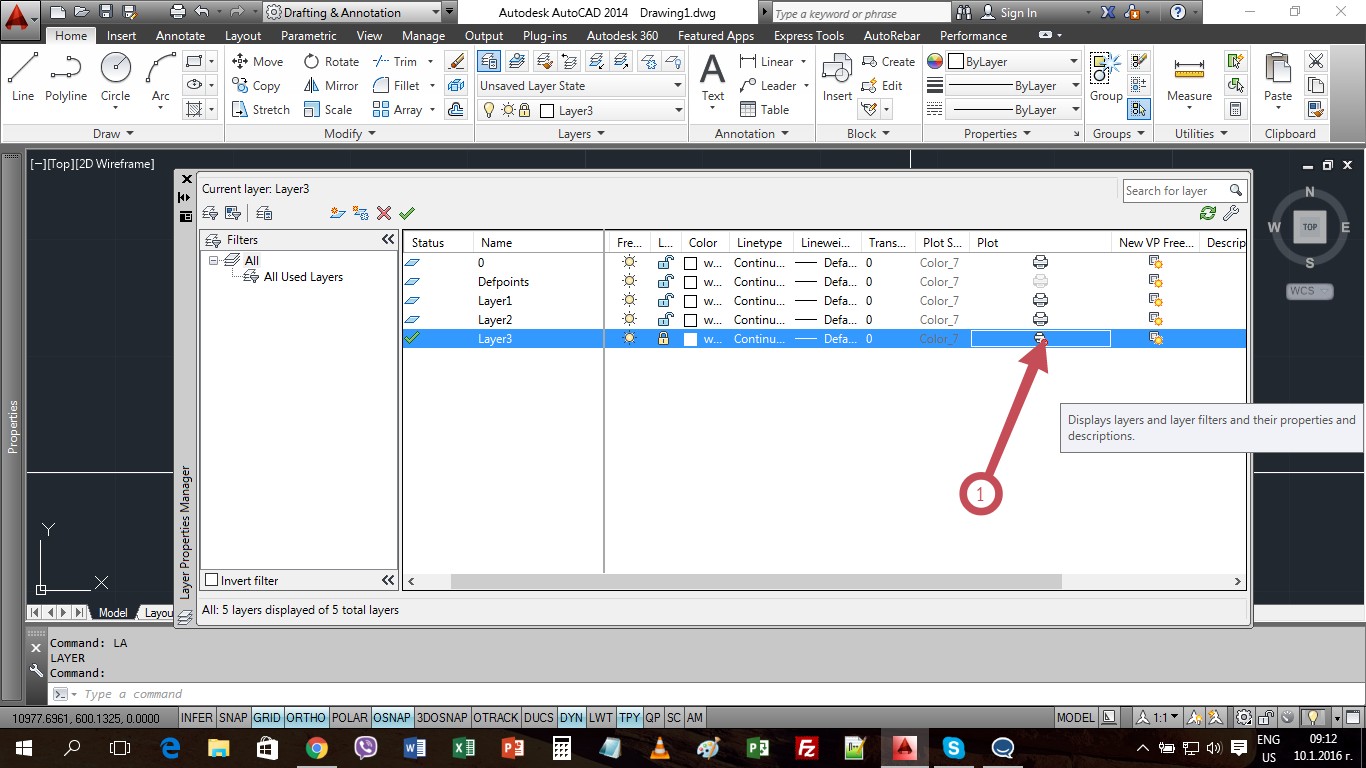Click the Scale tool
This screenshot has width=1366, height=768.
coord(328,109)
